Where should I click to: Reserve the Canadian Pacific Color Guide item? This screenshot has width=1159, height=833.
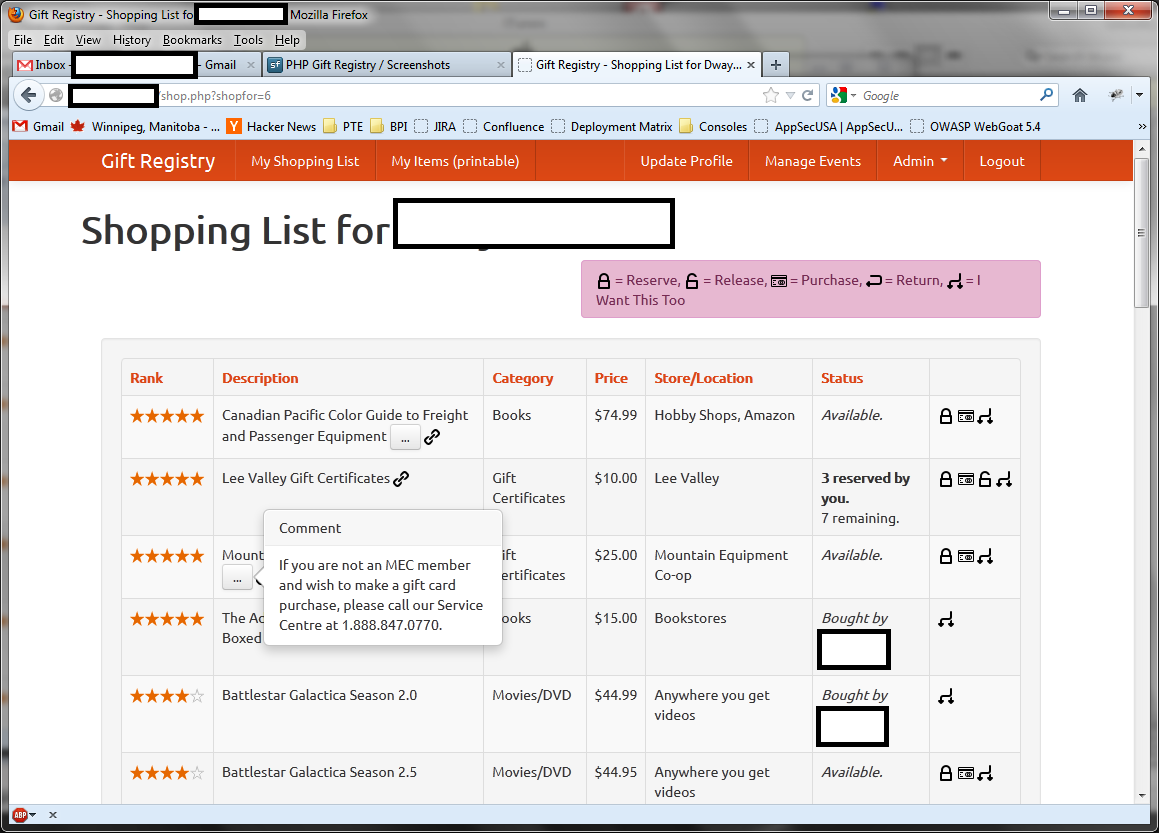click(946, 415)
